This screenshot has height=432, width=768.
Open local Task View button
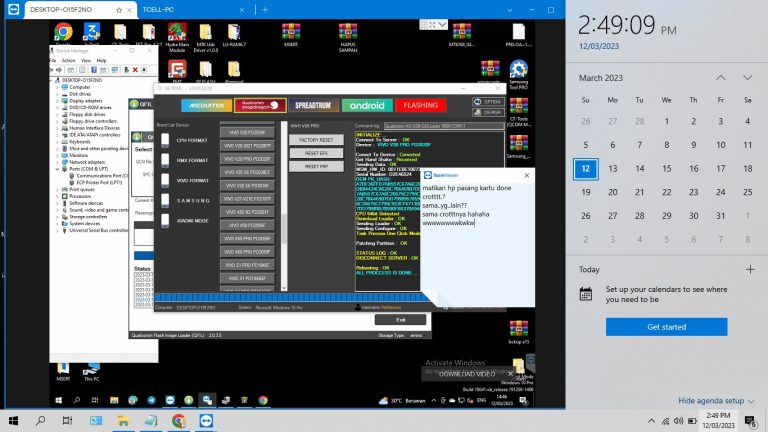click(x=68, y=421)
